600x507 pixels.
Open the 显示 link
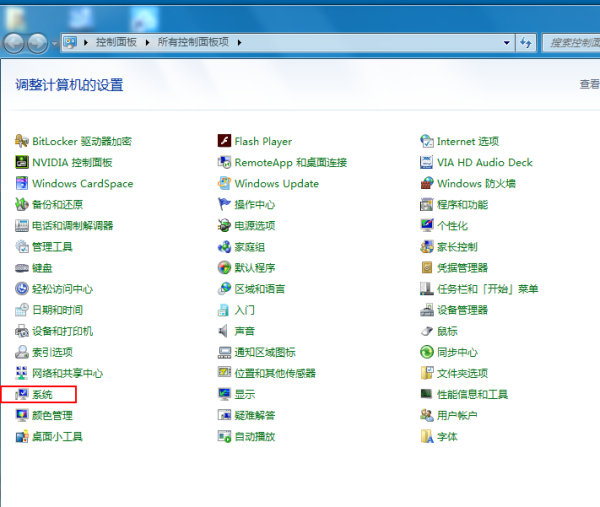(245, 394)
